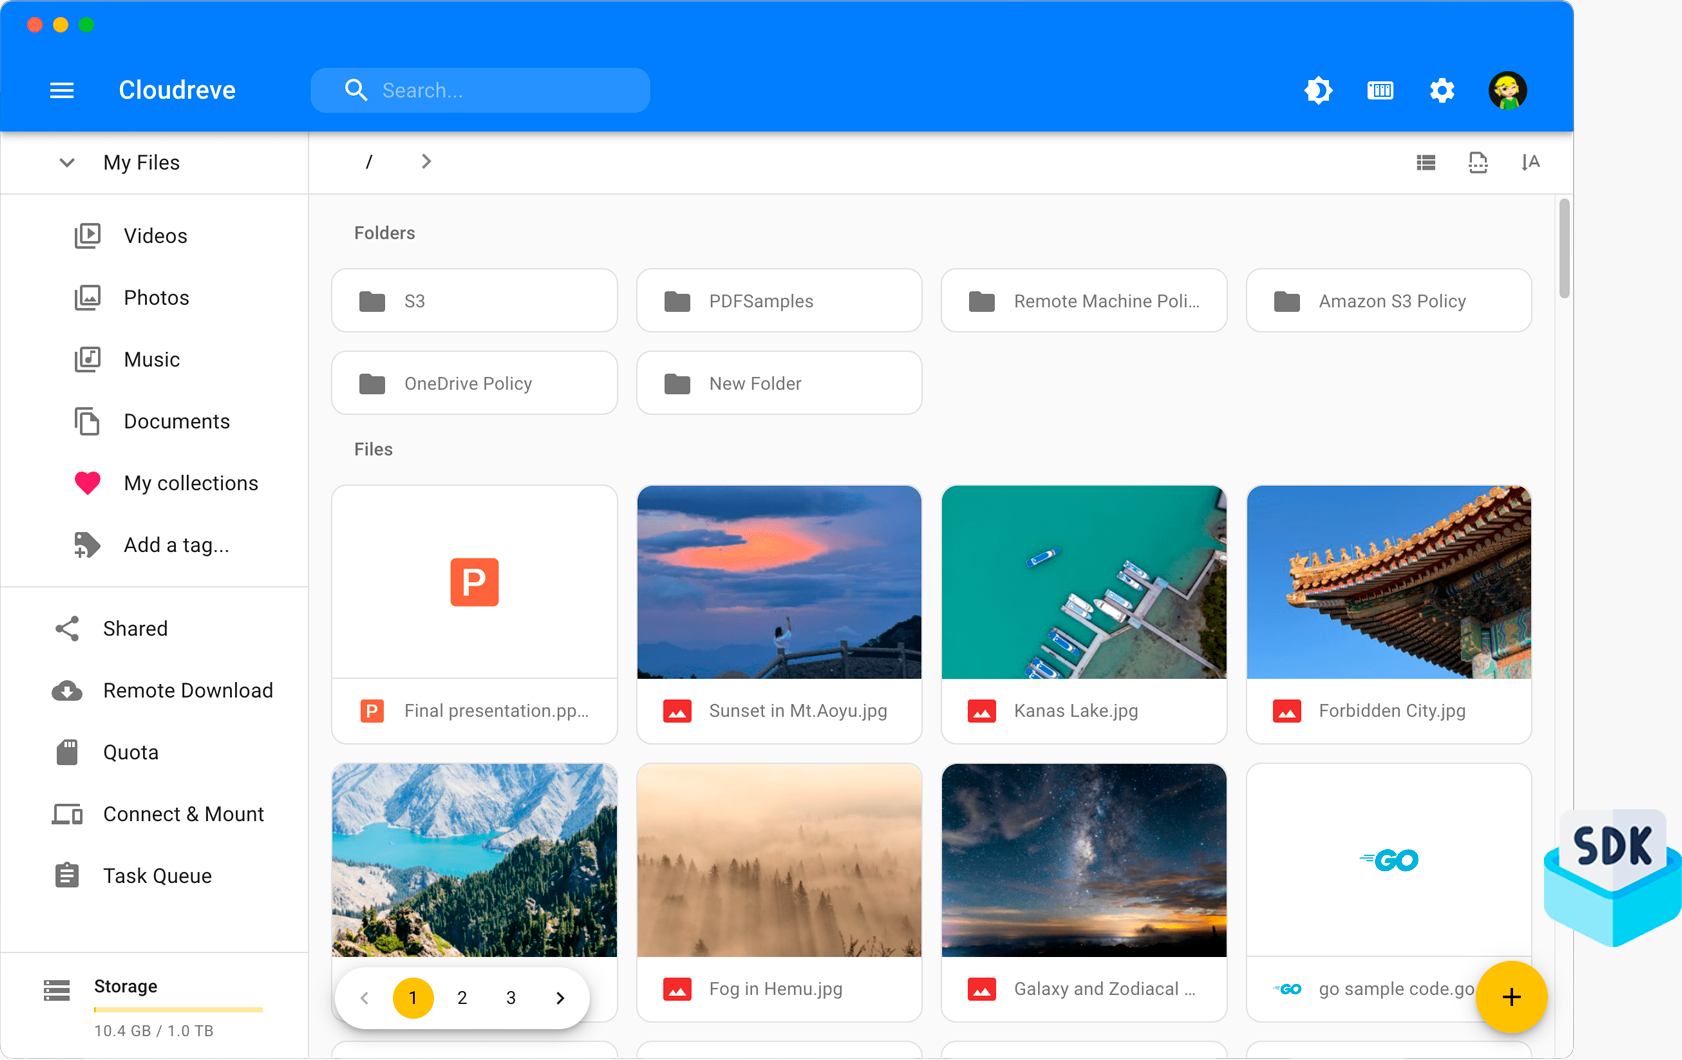Open the sort by name icon
Screen dimensions: 1682x1060
click(1530, 162)
